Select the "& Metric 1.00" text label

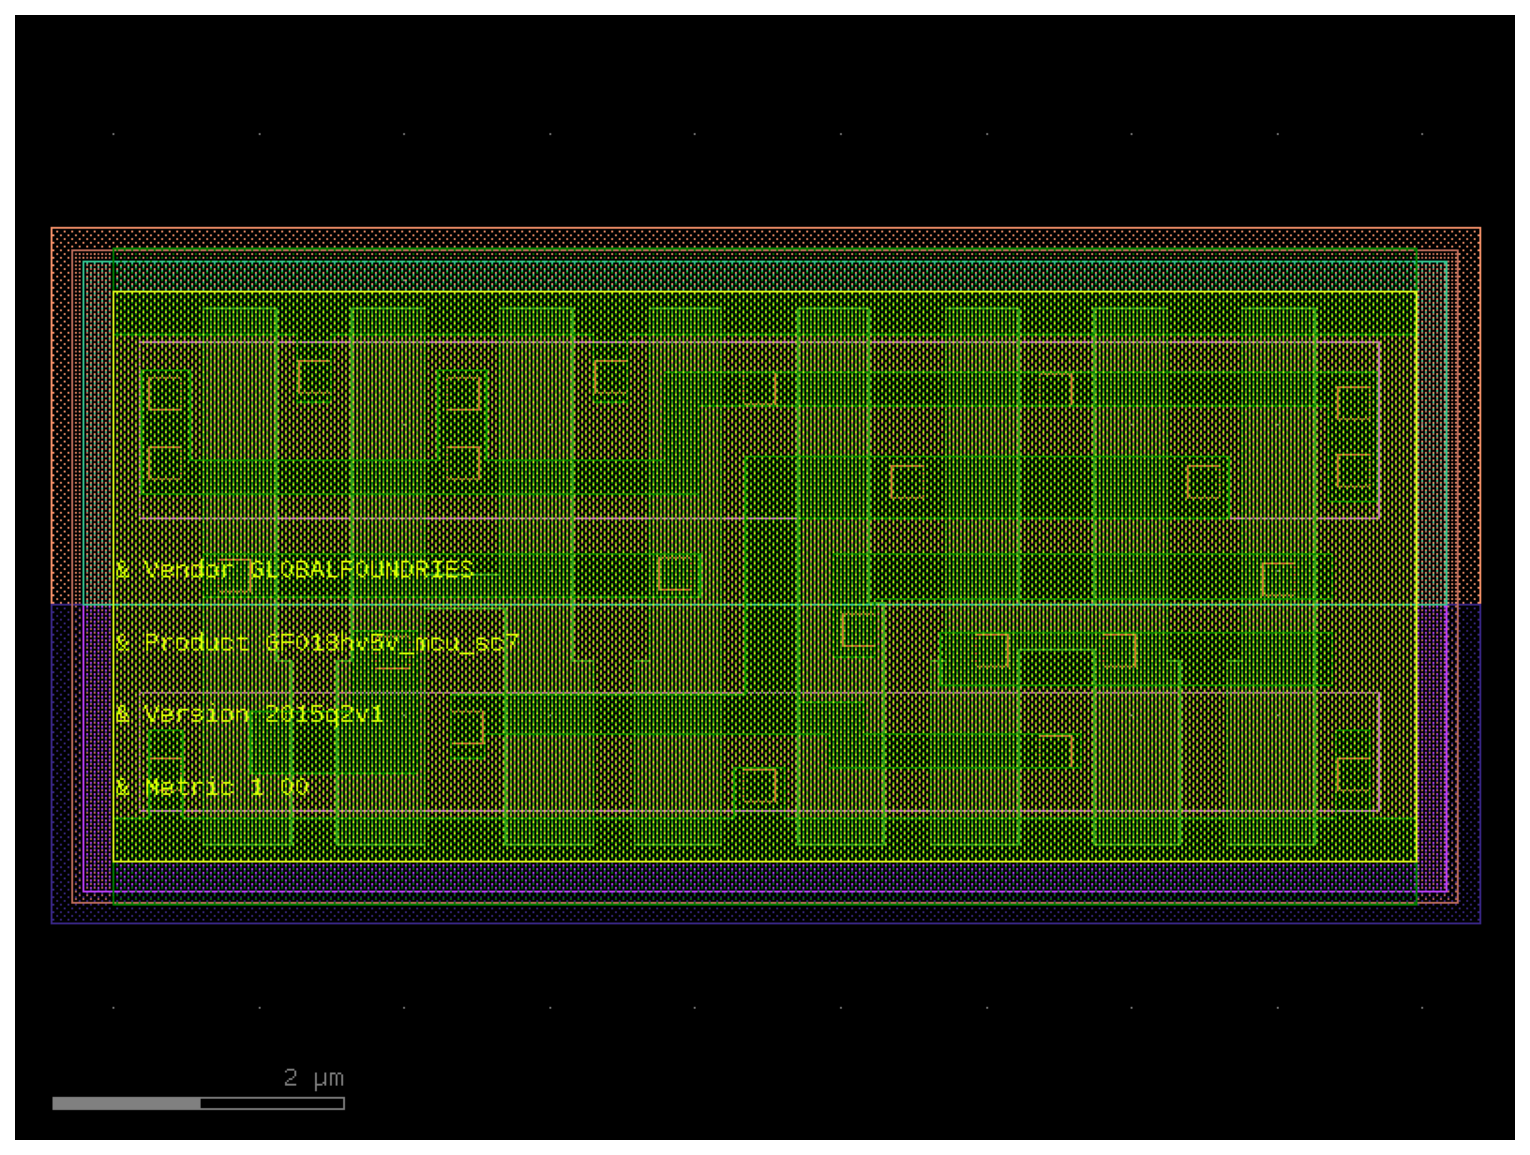pyautogui.click(x=213, y=787)
